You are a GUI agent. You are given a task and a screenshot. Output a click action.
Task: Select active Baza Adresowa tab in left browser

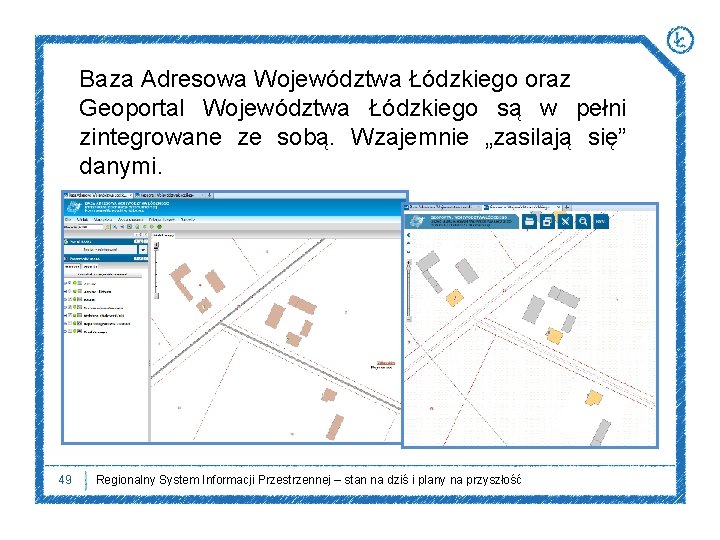click(x=98, y=195)
